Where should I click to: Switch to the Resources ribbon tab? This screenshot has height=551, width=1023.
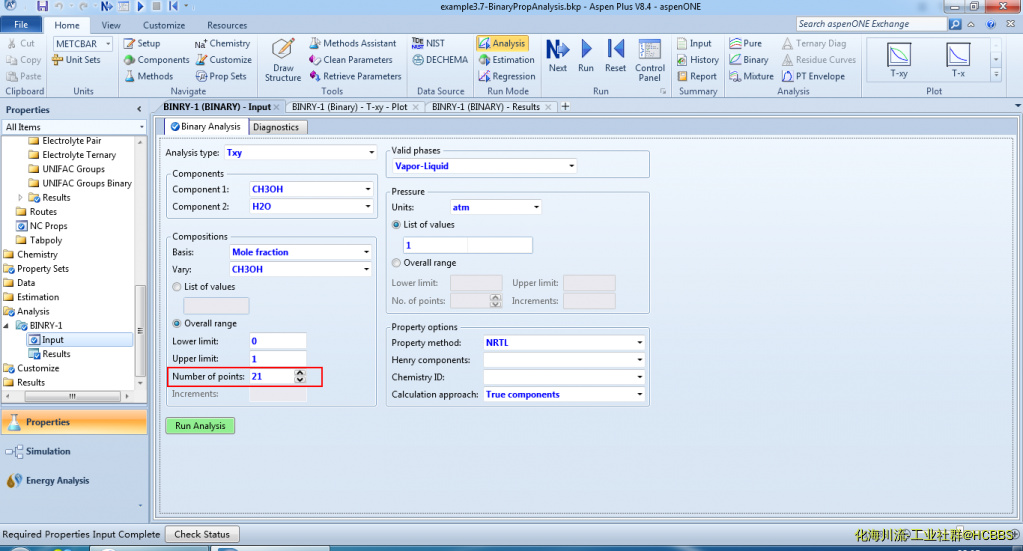click(227, 25)
